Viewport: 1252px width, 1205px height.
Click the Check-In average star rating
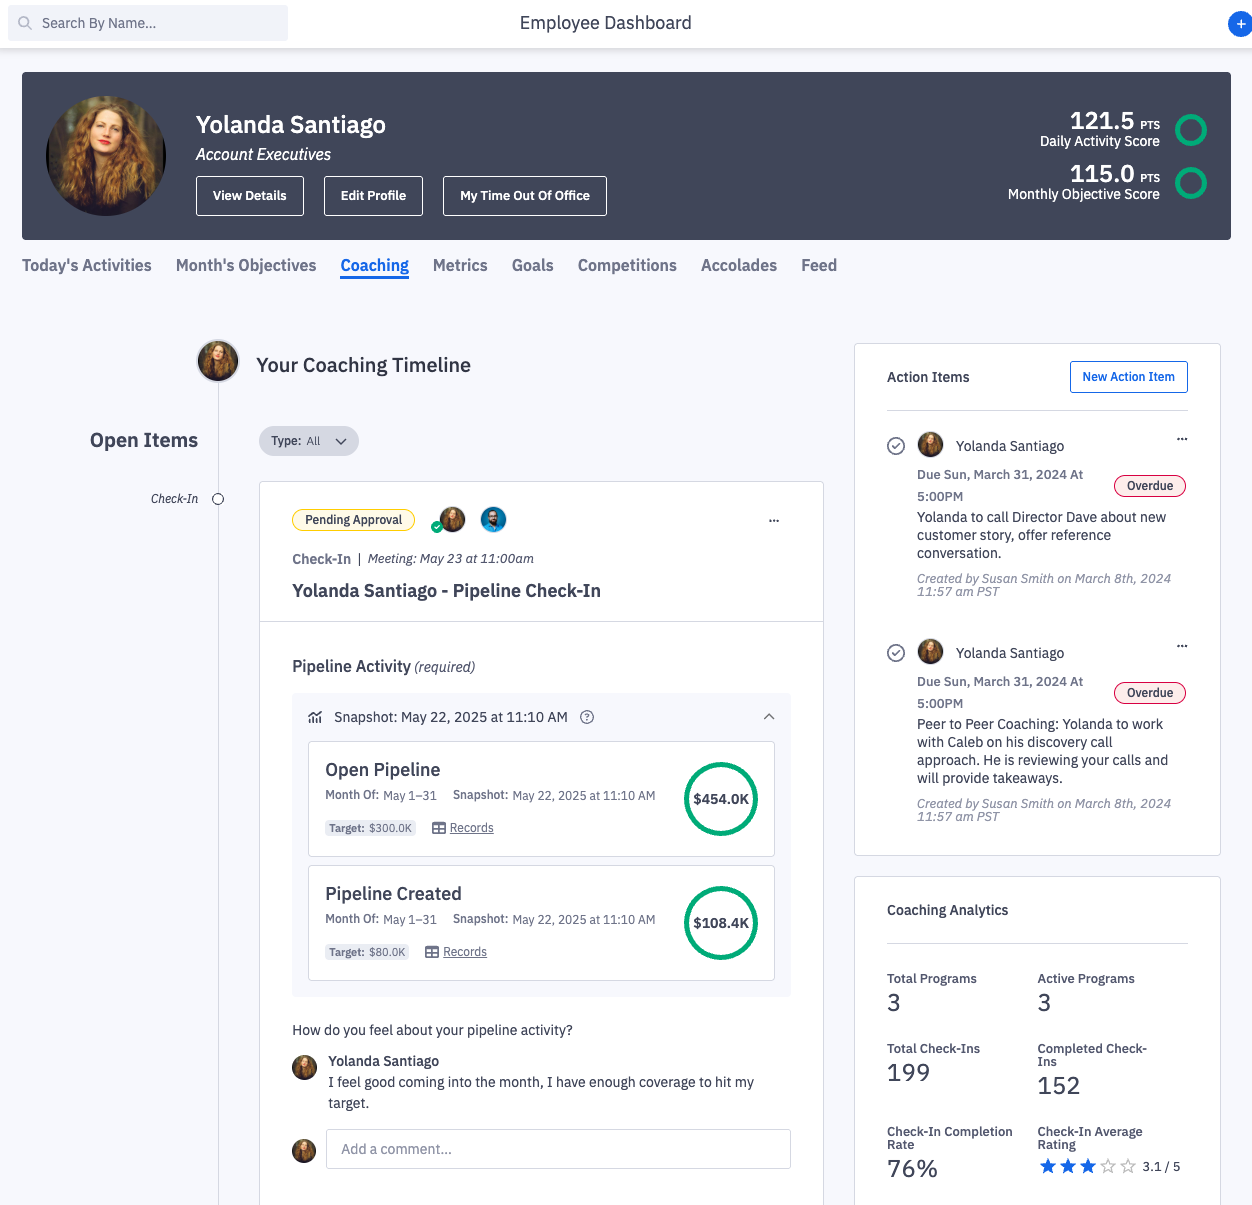coord(1087,1166)
